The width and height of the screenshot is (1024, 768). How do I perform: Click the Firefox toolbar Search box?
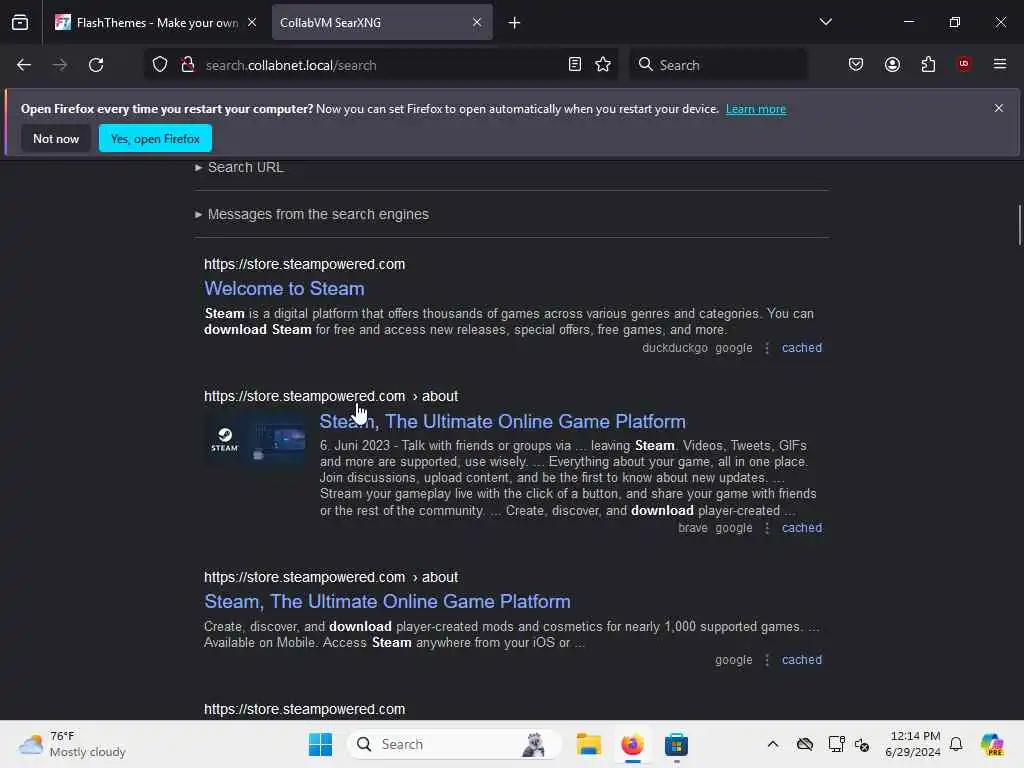(x=718, y=65)
